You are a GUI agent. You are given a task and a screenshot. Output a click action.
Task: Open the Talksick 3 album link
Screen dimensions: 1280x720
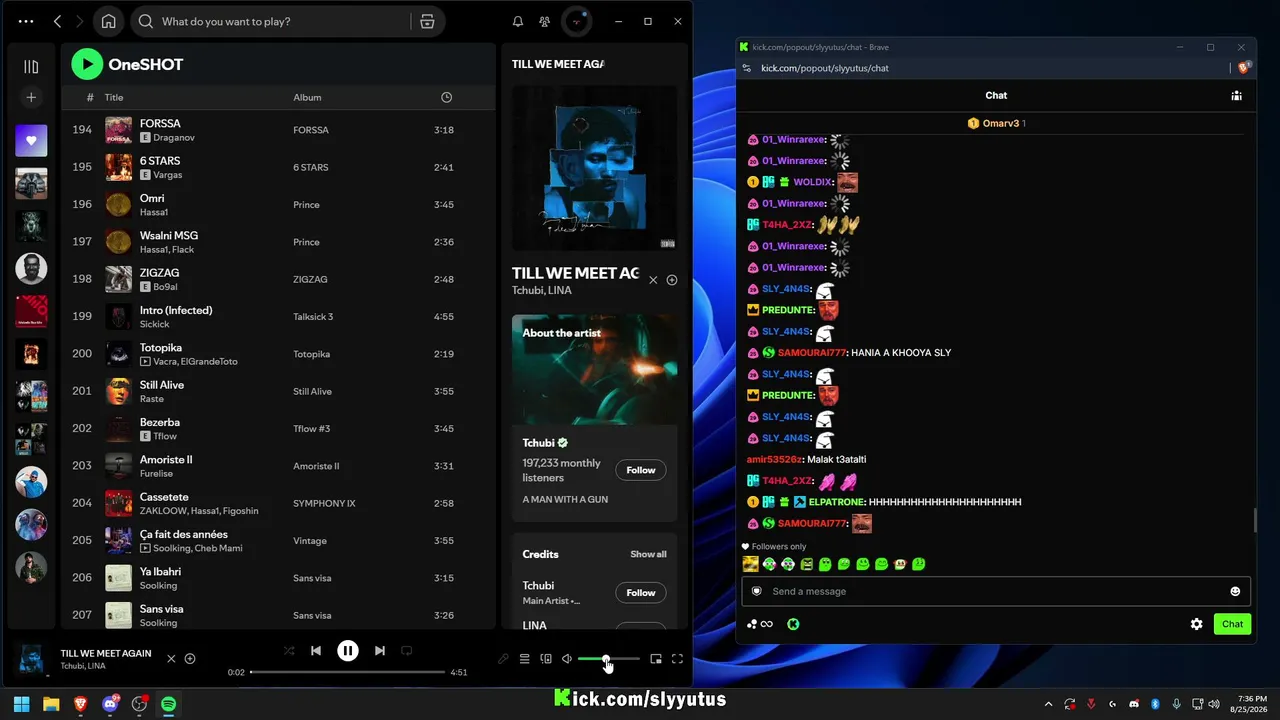[313, 317]
